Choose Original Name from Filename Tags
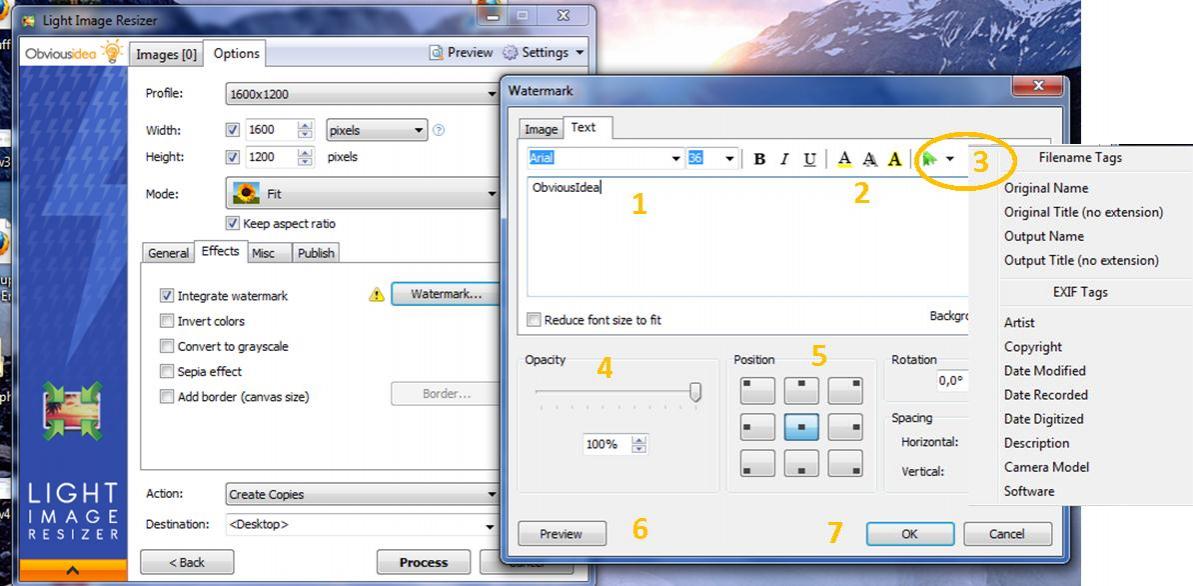Viewport: 1193px width, 586px height. (1046, 188)
